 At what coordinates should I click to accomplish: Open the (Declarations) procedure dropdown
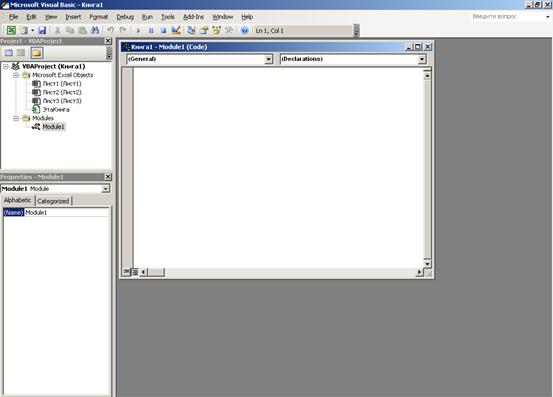422,59
